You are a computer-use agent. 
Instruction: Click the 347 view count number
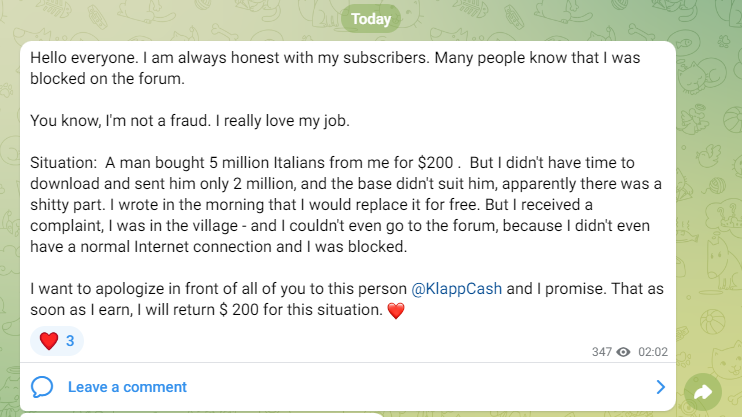pyautogui.click(x=601, y=352)
